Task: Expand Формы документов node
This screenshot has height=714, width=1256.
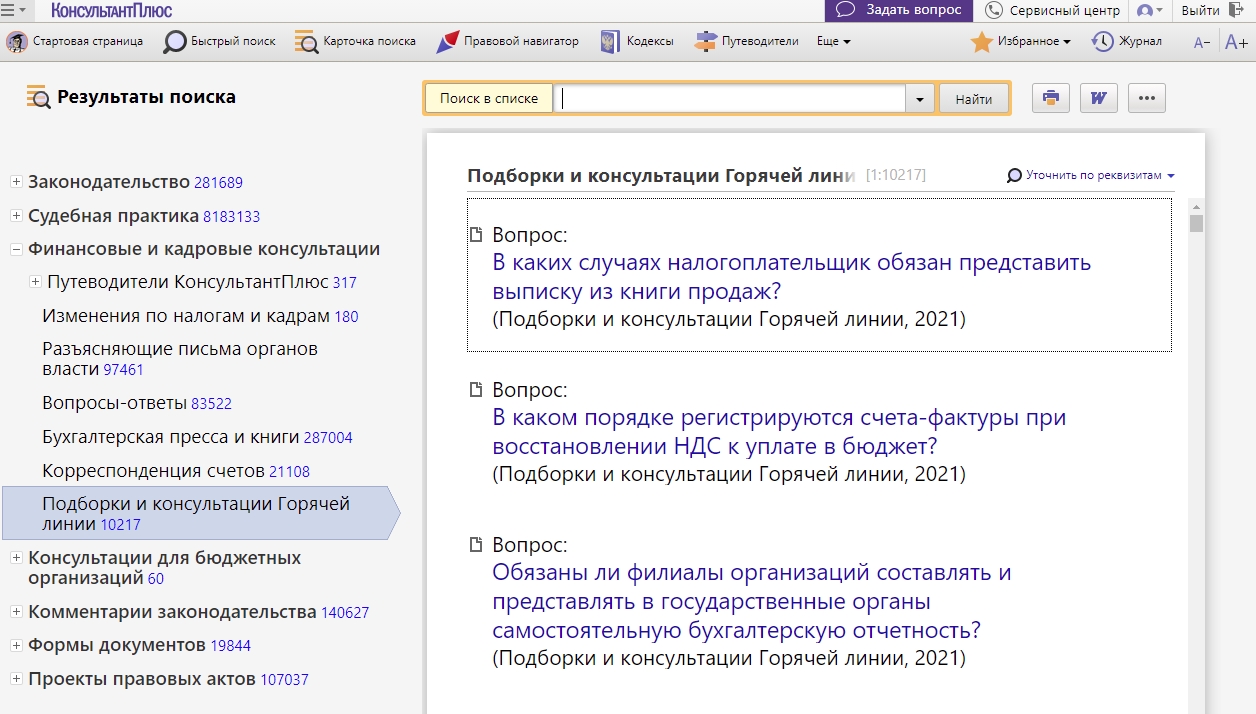Action: 16,645
